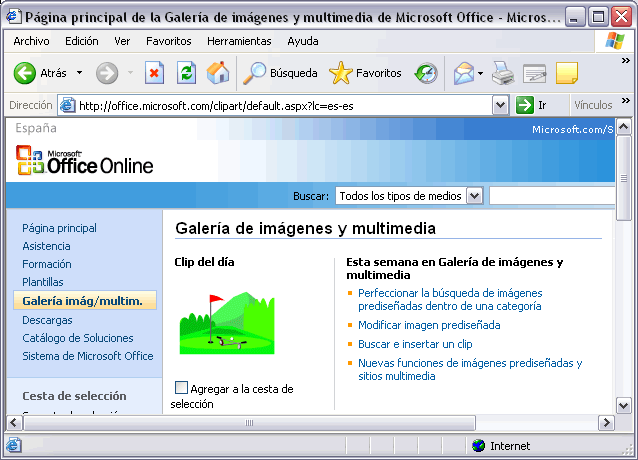638x460 pixels.
Task: Open the 'Todos los tipos de medios' dropdown
Action: (x=474, y=196)
